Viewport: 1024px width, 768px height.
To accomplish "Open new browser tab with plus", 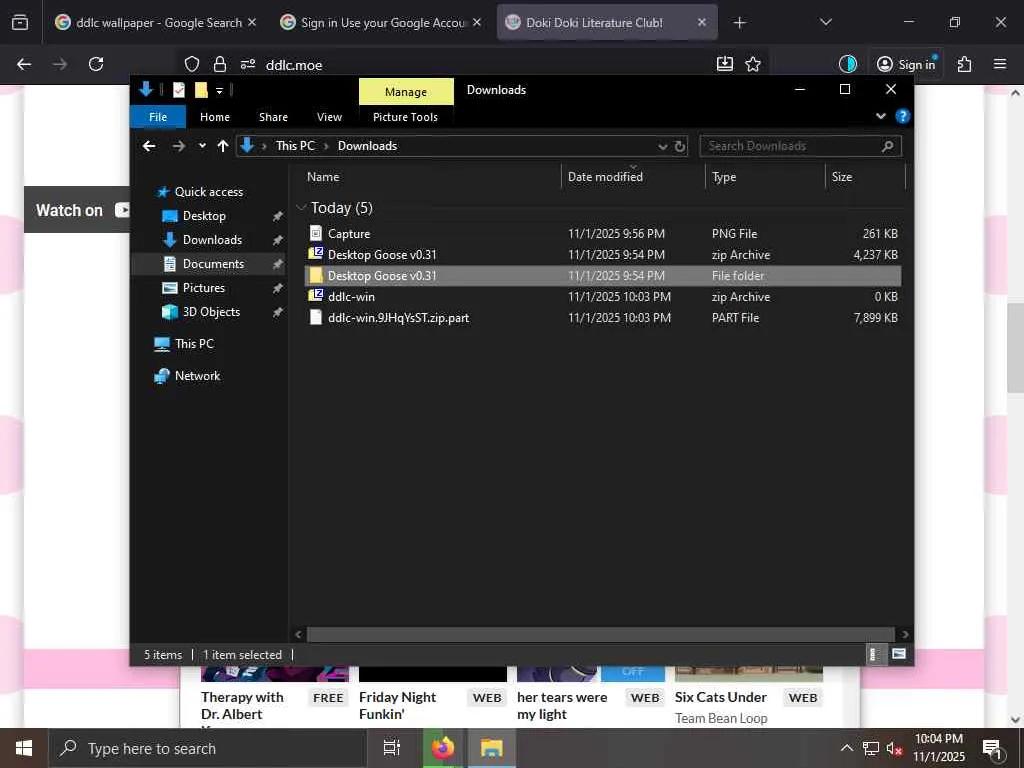I will click(739, 23).
